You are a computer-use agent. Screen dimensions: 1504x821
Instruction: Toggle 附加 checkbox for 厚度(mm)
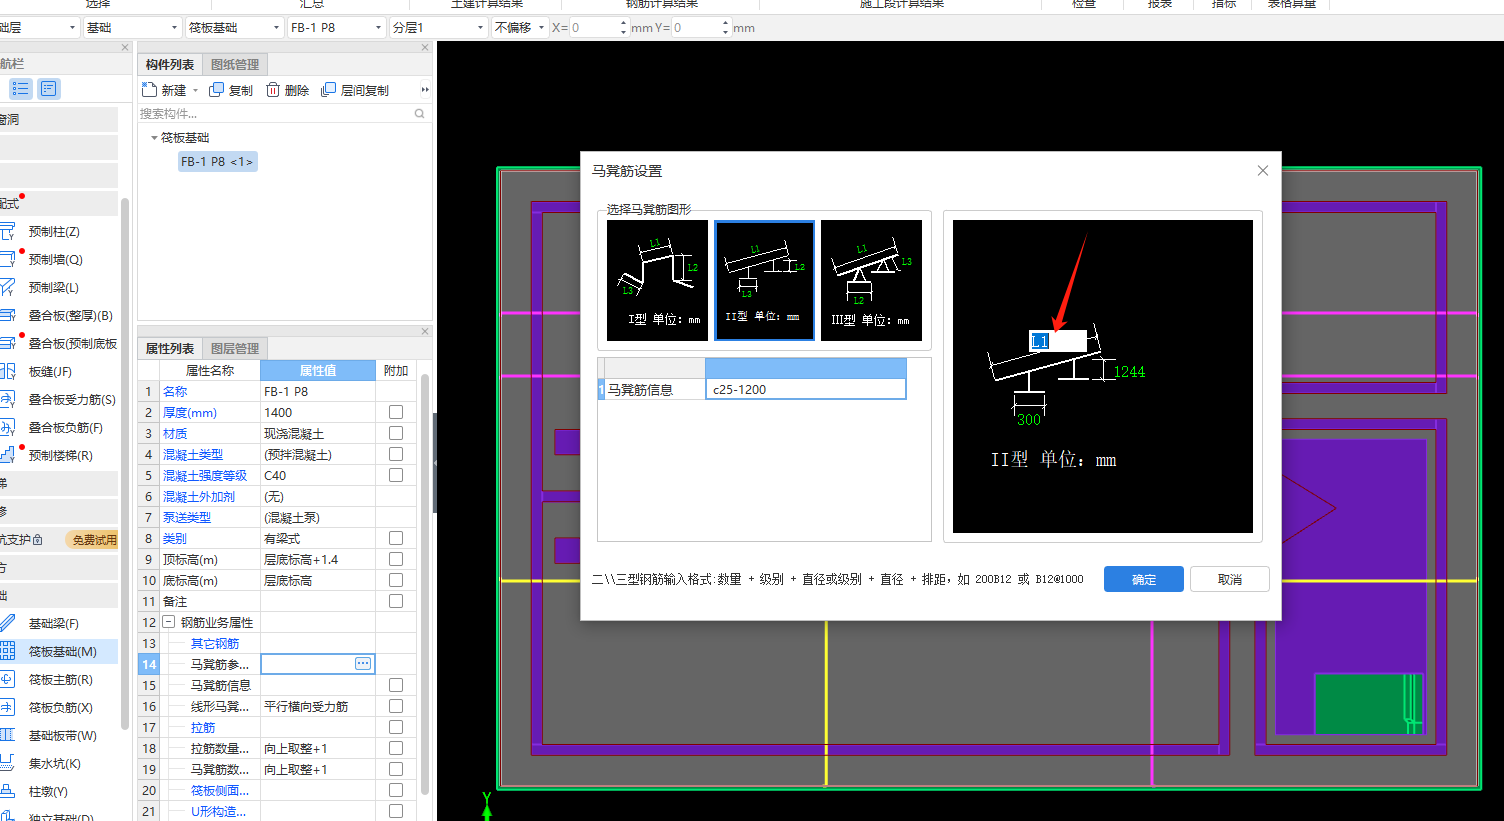396,412
